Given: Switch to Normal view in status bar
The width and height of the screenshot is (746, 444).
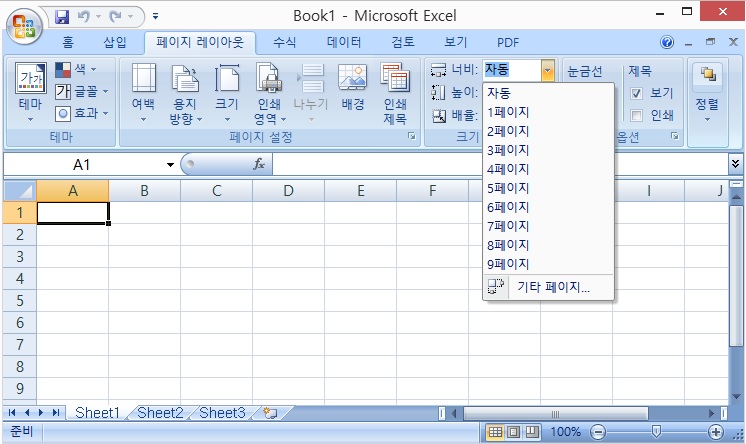Looking at the screenshot, I should click(x=495, y=432).
